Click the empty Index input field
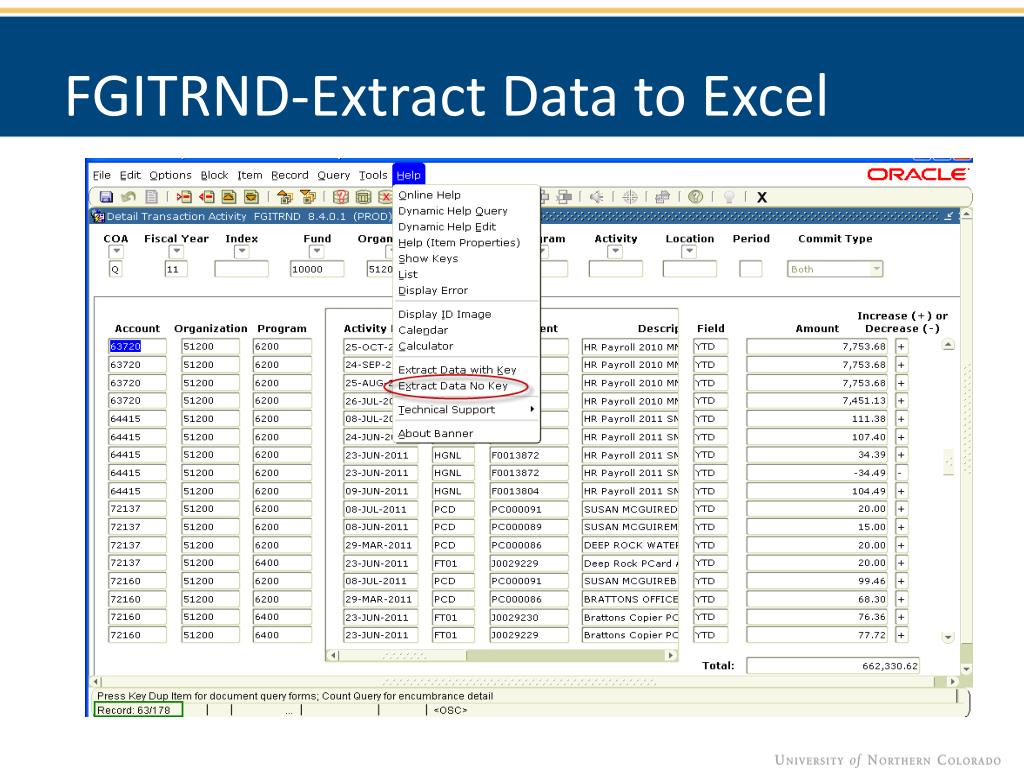Viewport: 1024px width, 768px height. pos(242,269)
